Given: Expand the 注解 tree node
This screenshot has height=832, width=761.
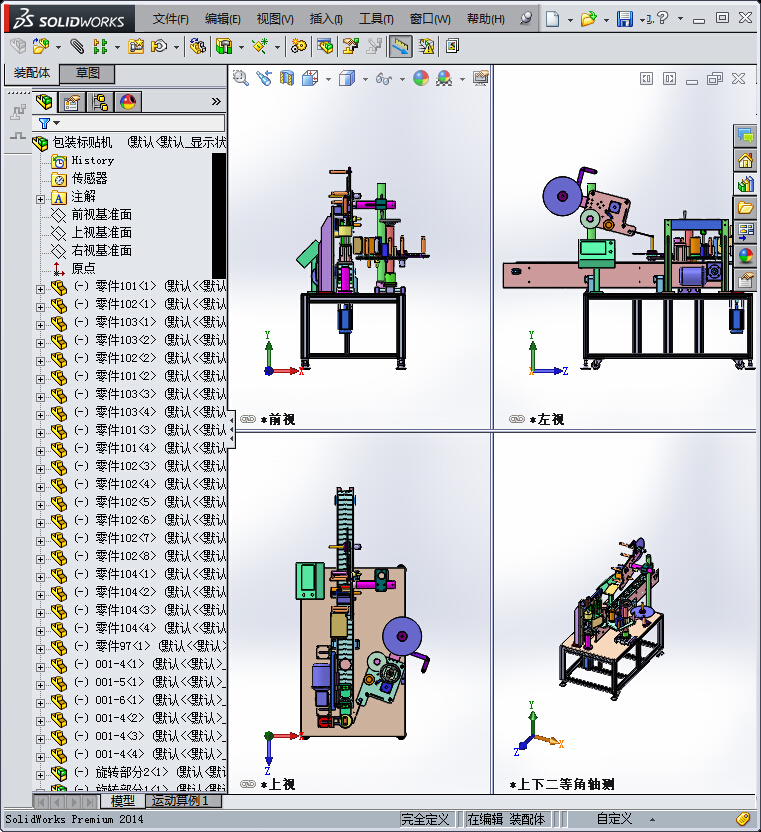Looking at the screenshot, I should point(40,200).
